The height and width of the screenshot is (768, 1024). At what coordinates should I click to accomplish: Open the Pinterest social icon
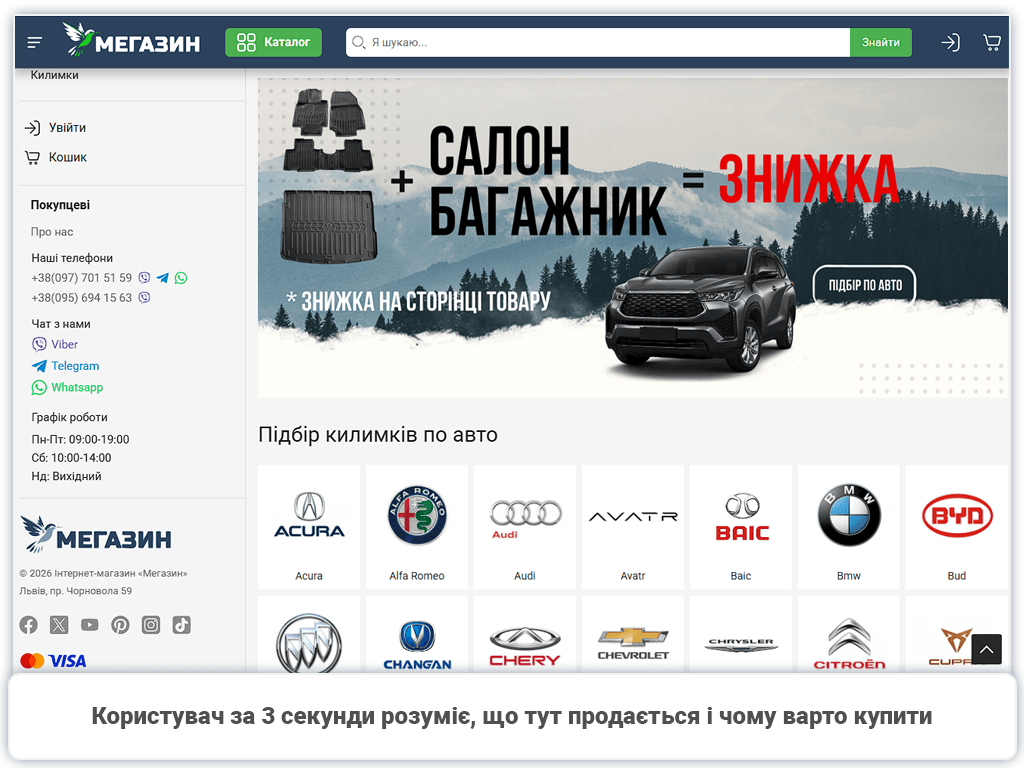tap(120, 625)
